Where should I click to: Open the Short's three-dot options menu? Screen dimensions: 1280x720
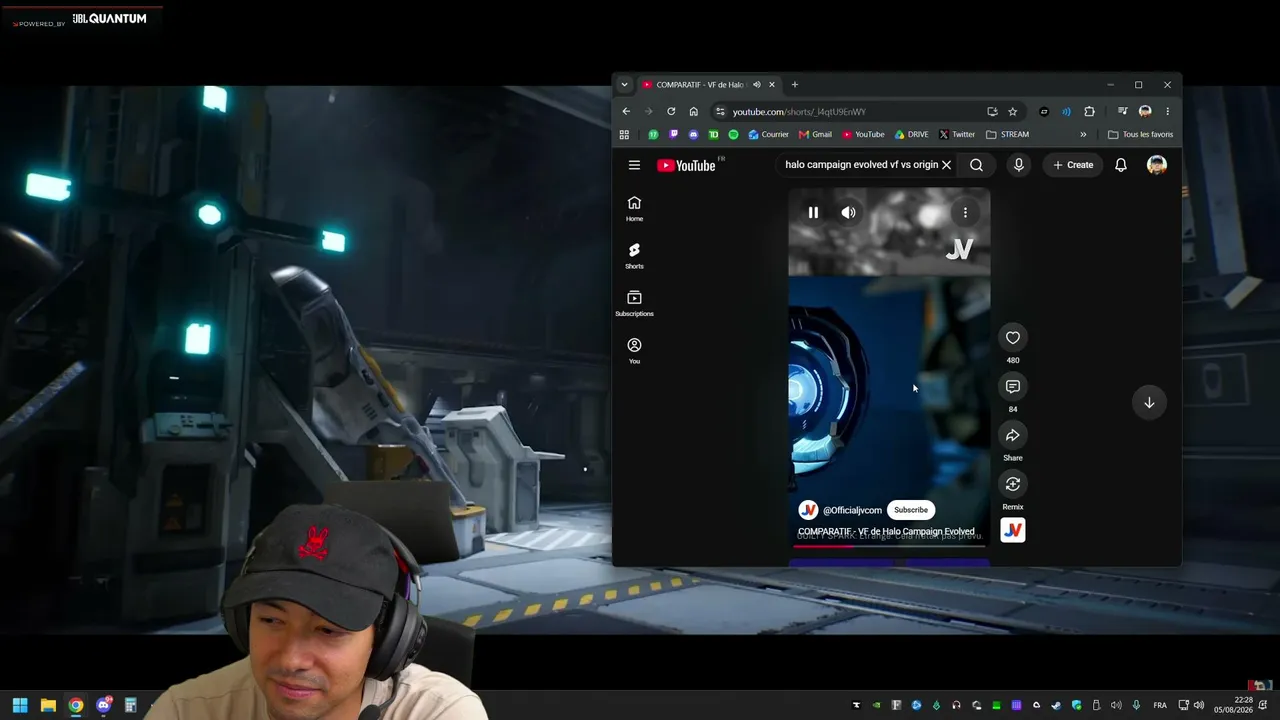coord(965,213)
